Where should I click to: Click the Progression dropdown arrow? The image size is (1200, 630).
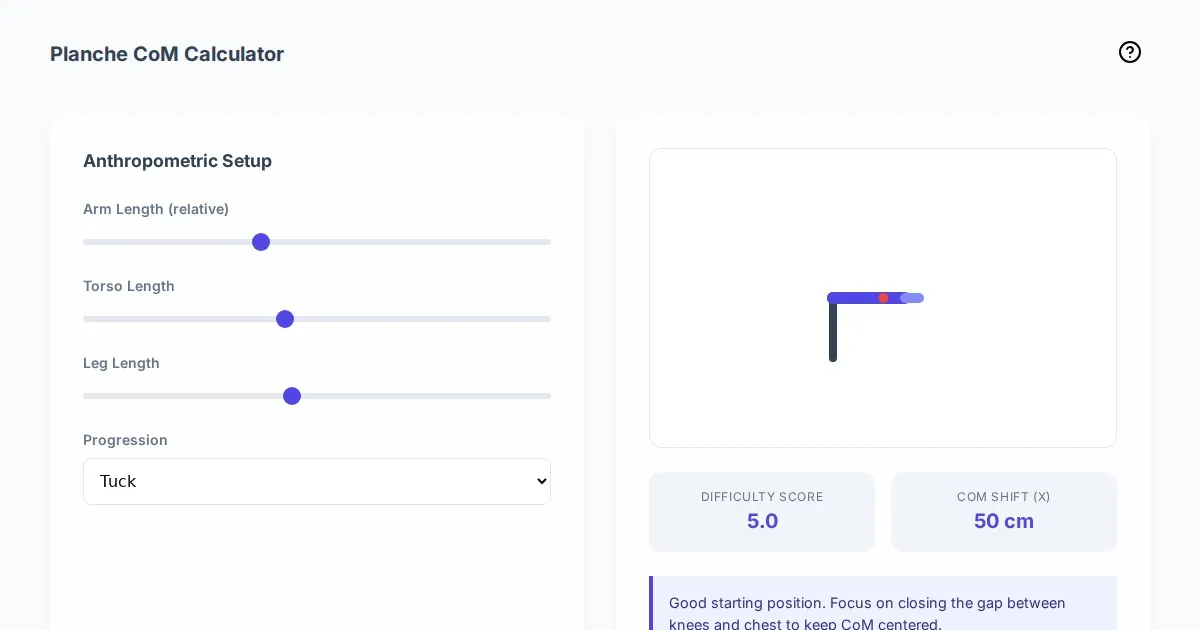click(x=541, y=481)
